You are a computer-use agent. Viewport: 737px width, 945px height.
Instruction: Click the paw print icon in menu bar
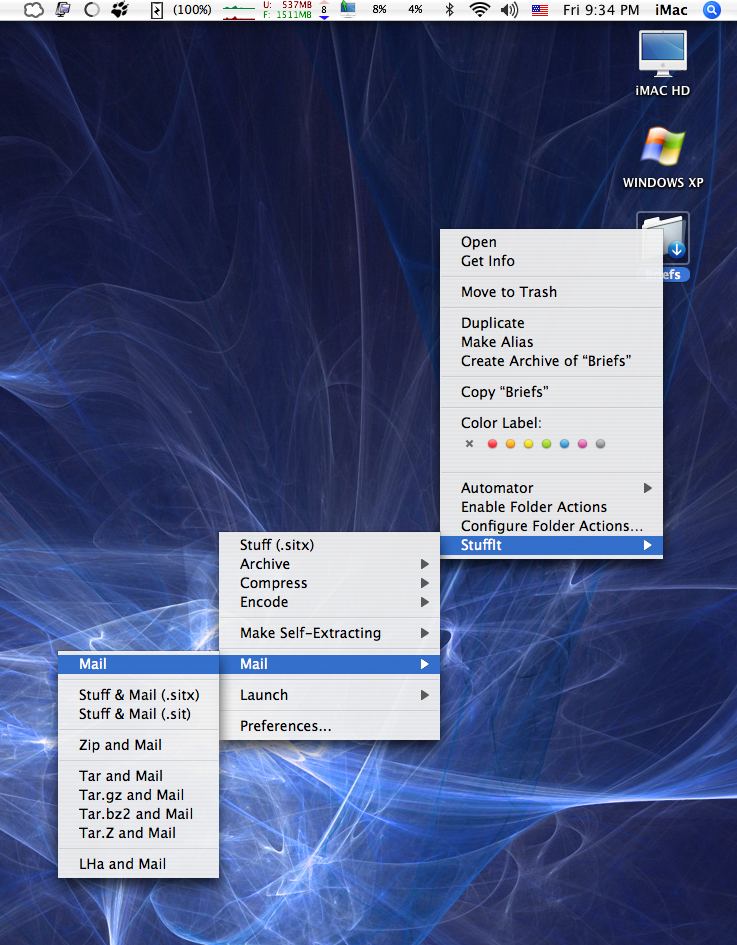[120, 10]
